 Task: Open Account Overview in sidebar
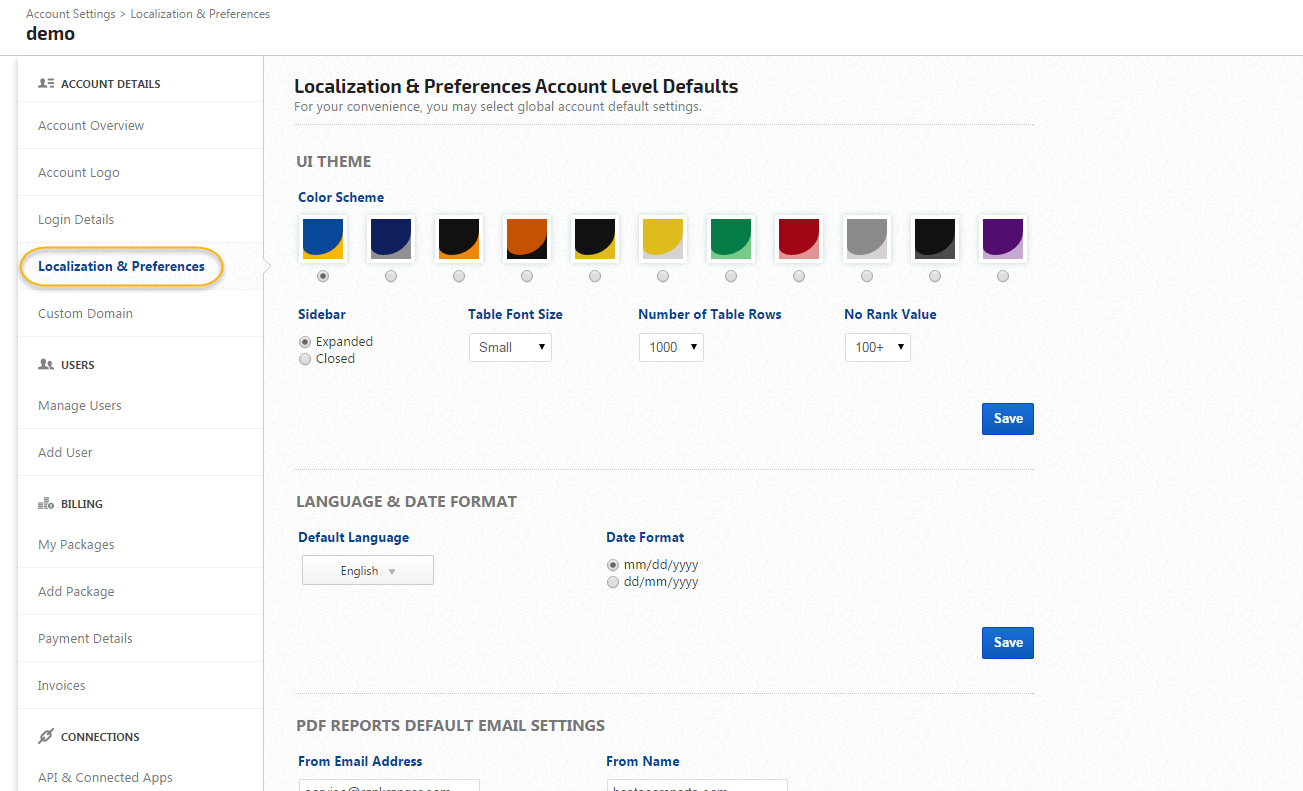[x=91, y=126]
